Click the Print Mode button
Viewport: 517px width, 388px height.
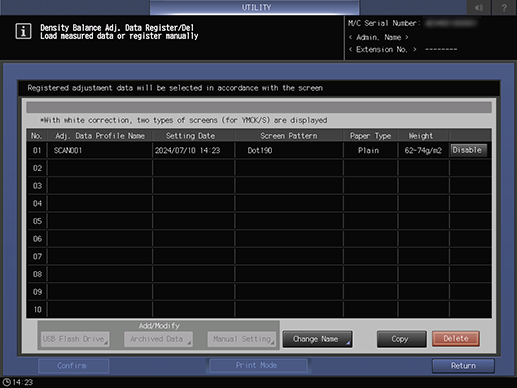258,365
